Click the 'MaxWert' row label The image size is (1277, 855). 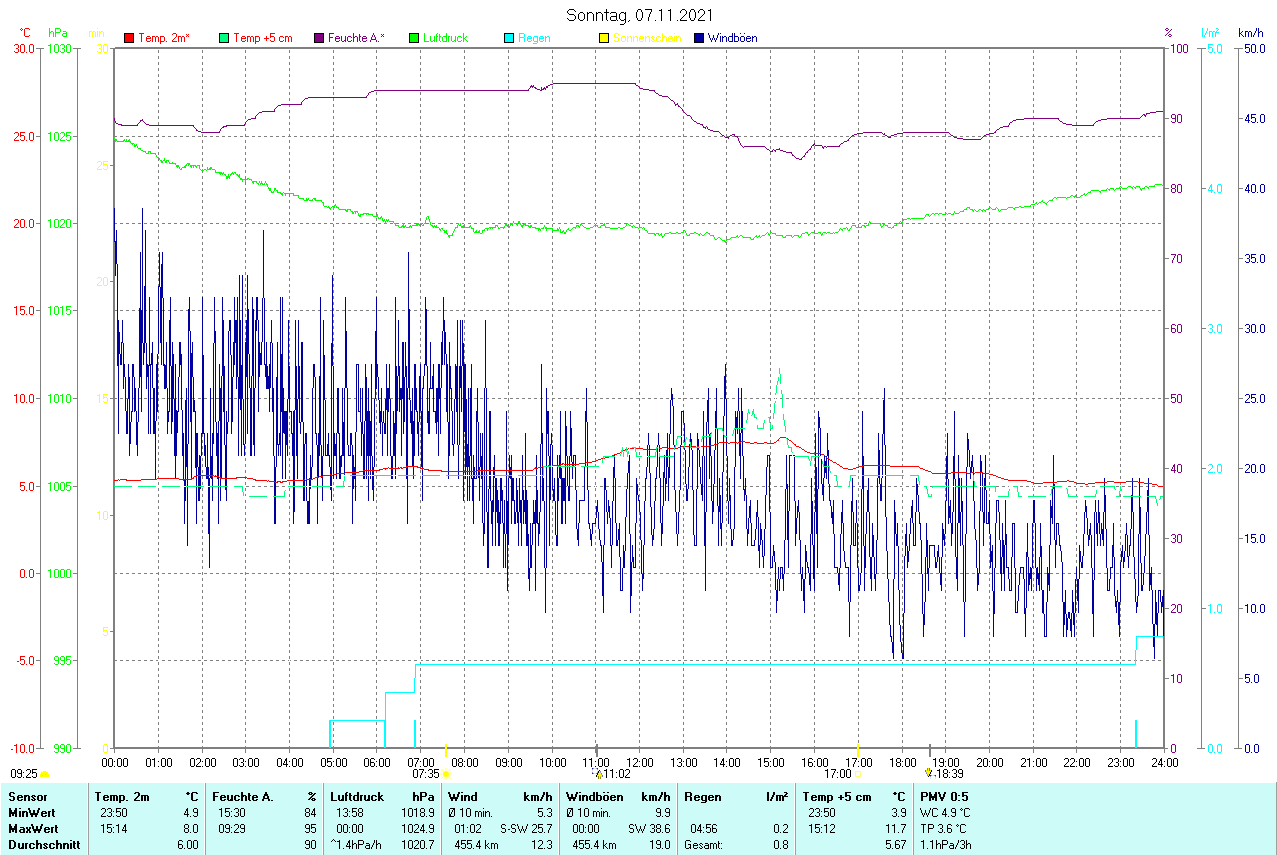[x=32, y=829]
